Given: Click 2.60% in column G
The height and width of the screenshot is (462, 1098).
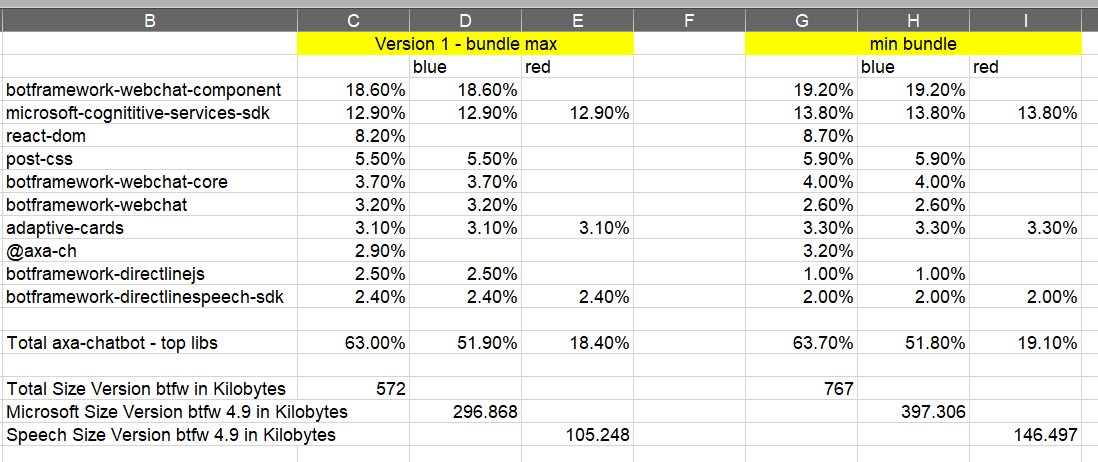Looking at the screenshot, I should [x=827, y=205].
